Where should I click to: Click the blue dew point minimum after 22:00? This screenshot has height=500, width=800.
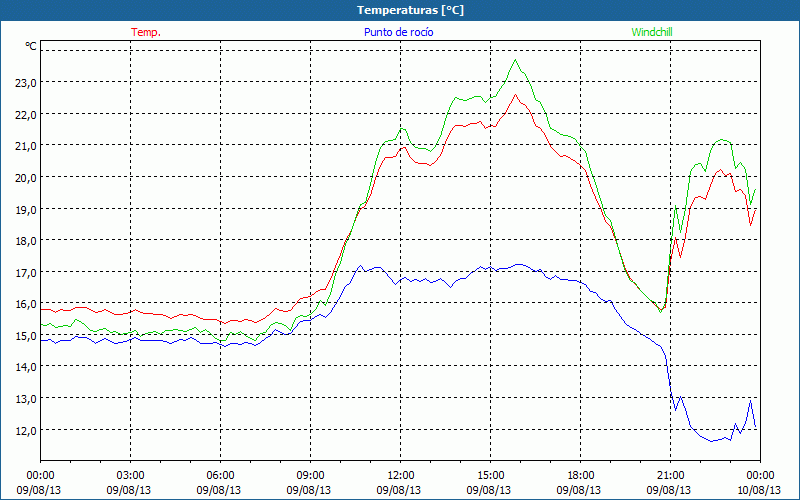tap(712, 441)
